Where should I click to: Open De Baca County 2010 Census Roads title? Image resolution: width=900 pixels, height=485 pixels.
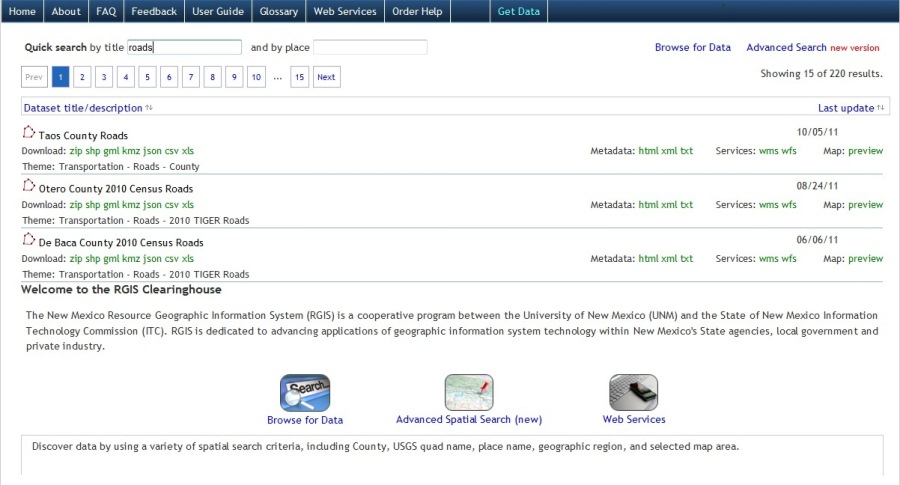click(121, 243)
